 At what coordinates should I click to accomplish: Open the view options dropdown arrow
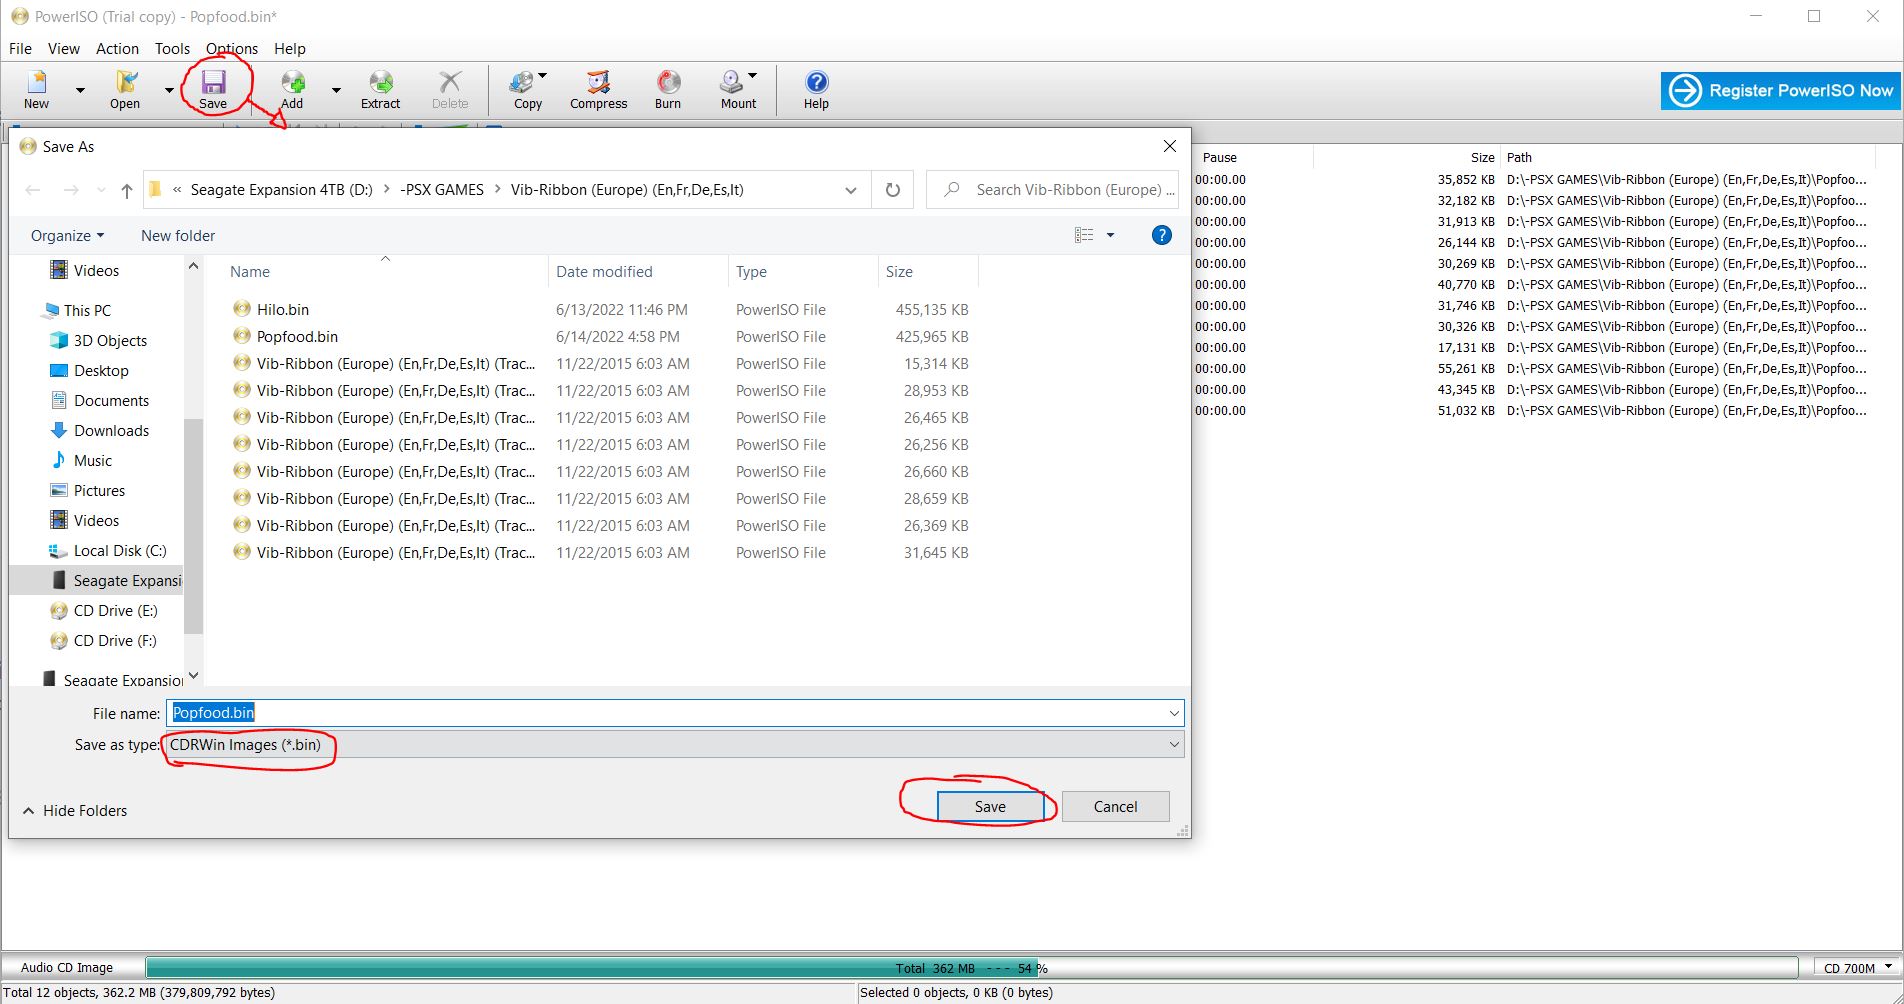pyautogui.click(x=1110, y=235)
